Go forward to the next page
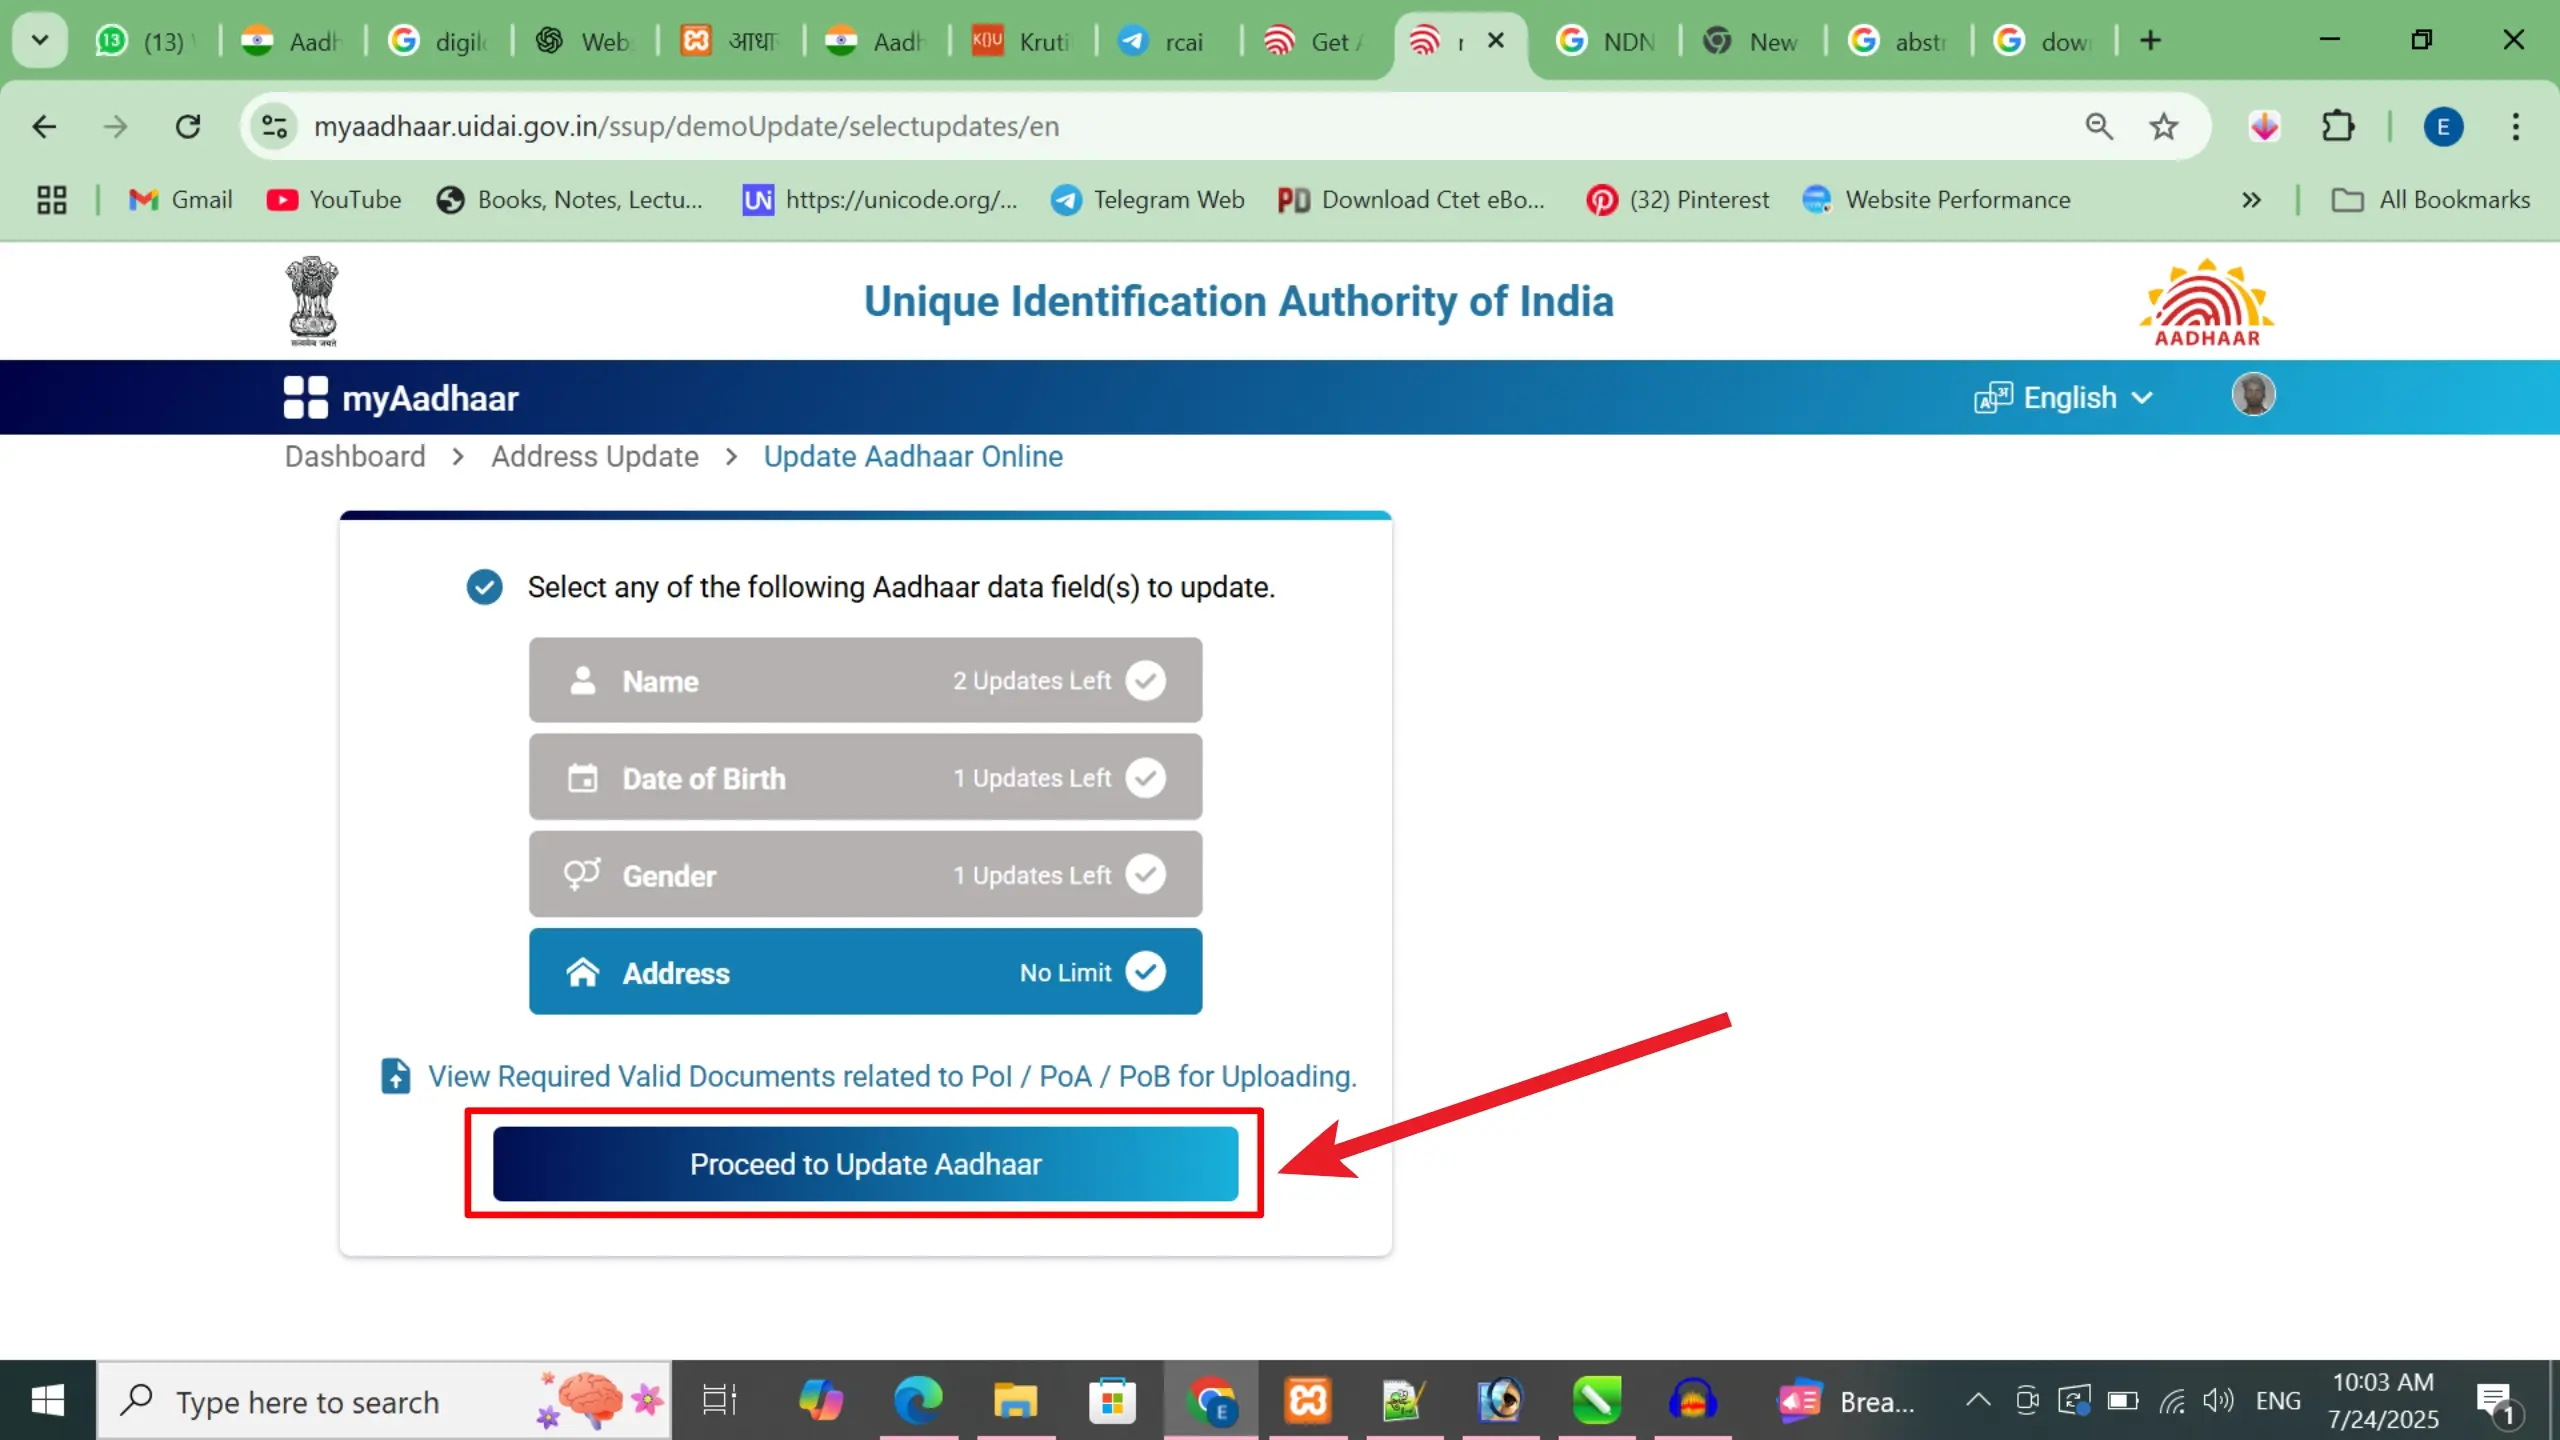Viewport: 2560px width, 1440px height. click(x=116, y=127)
